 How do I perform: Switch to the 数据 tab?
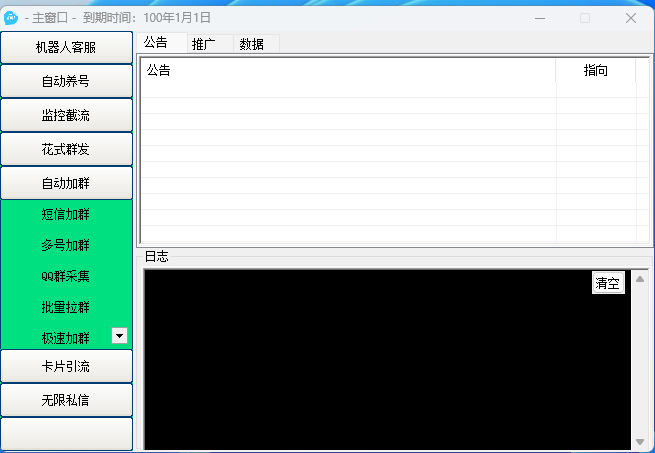point(252,43)
